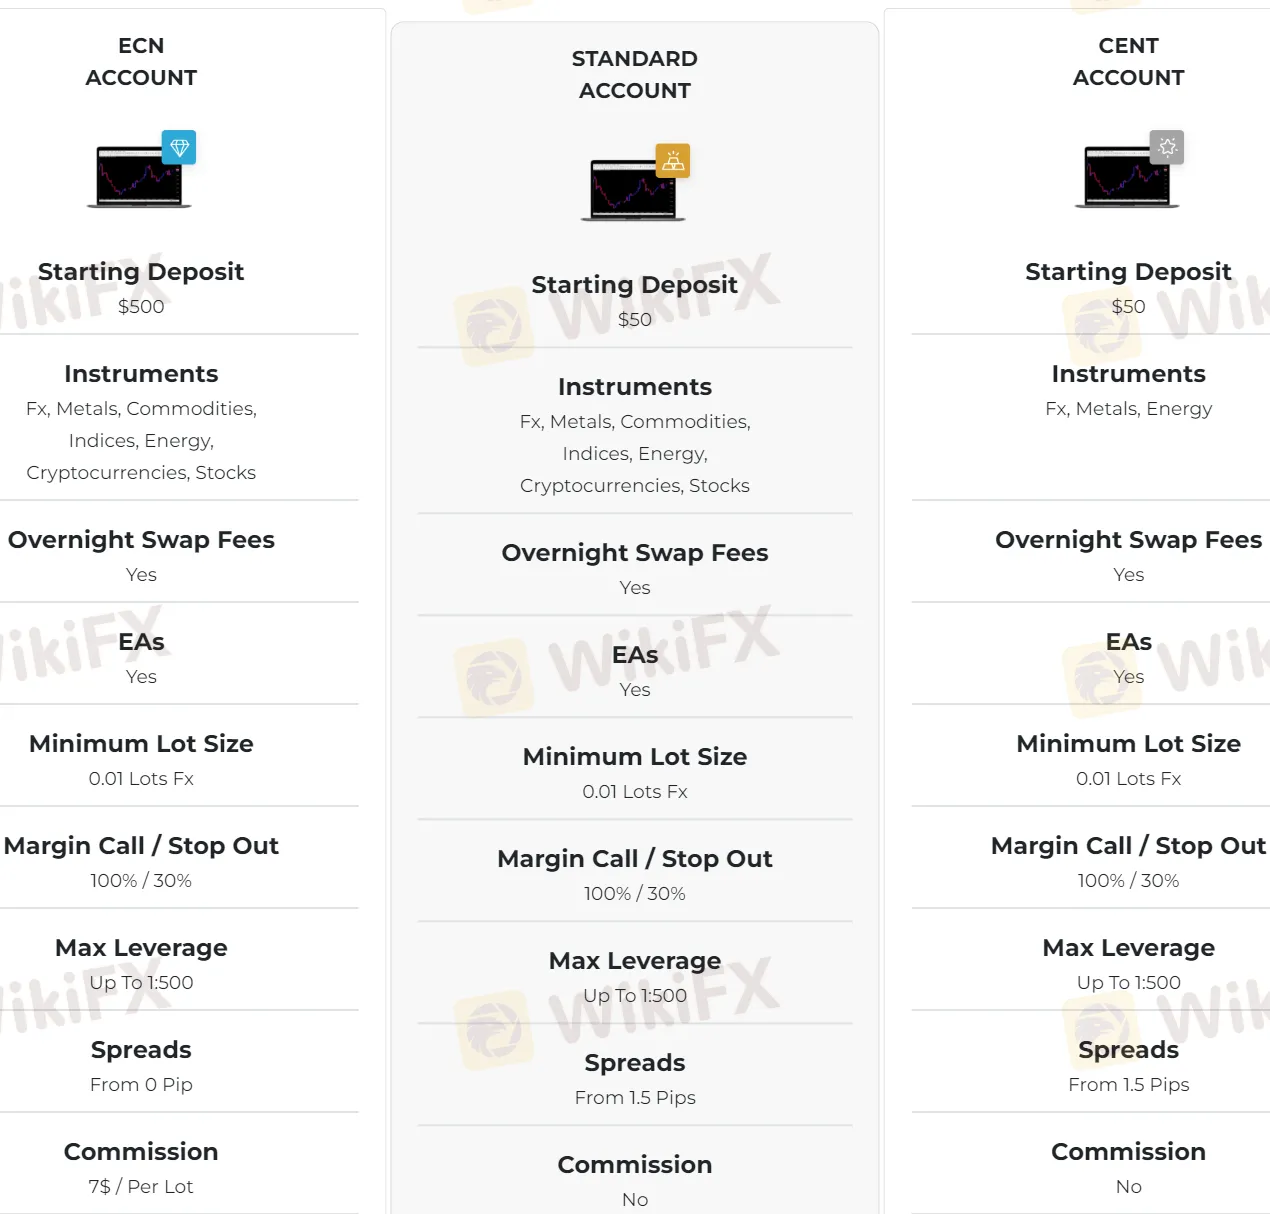Screen dimensions: 1270x1214
Task: Click the blue diamond badge on ECN account
Action: tap(179, 148)
